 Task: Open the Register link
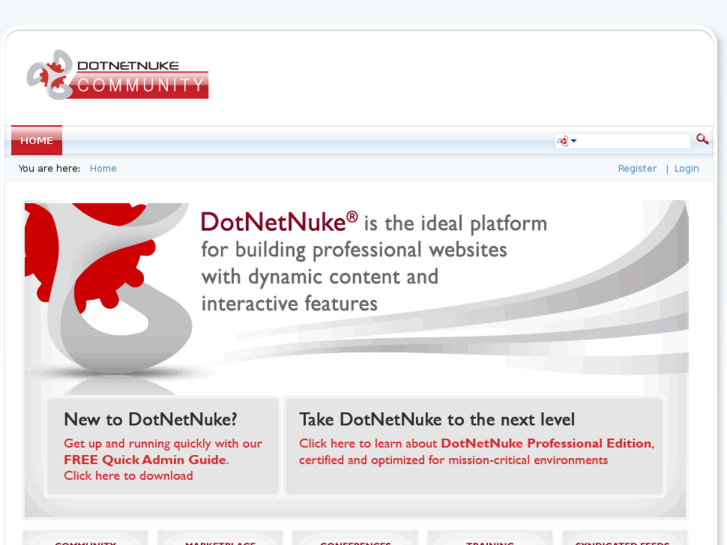[x=637, y=168]
